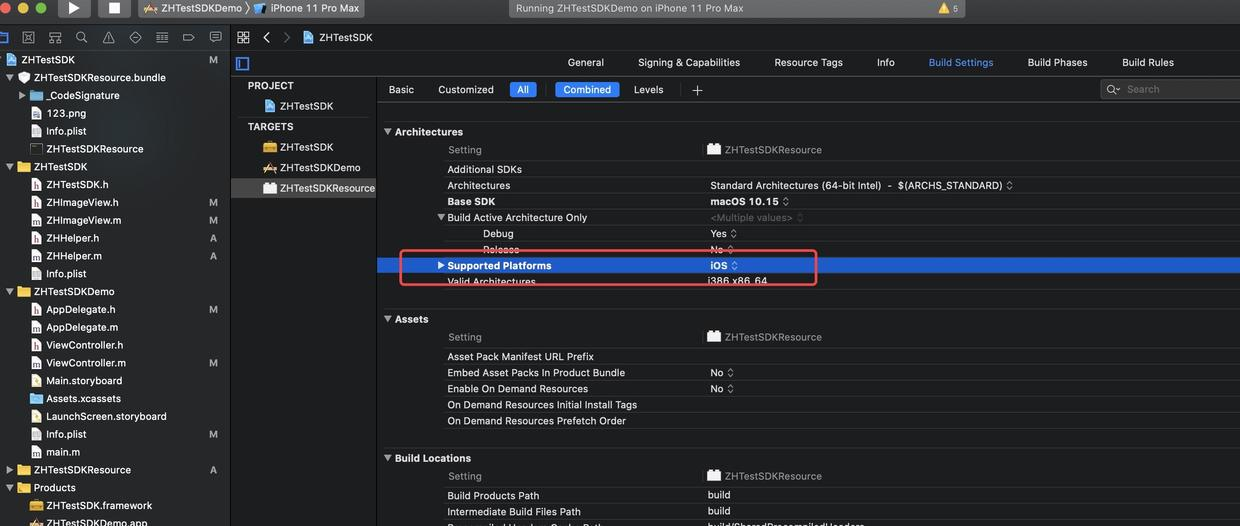
Task: Open the Build Rules tab
Action: tap(1148, 62)
